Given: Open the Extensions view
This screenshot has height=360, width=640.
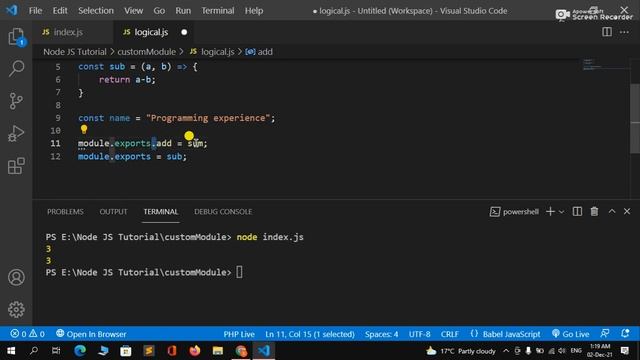Looking at the screenshot, I should pyautogui.click(x=16, y=166).
